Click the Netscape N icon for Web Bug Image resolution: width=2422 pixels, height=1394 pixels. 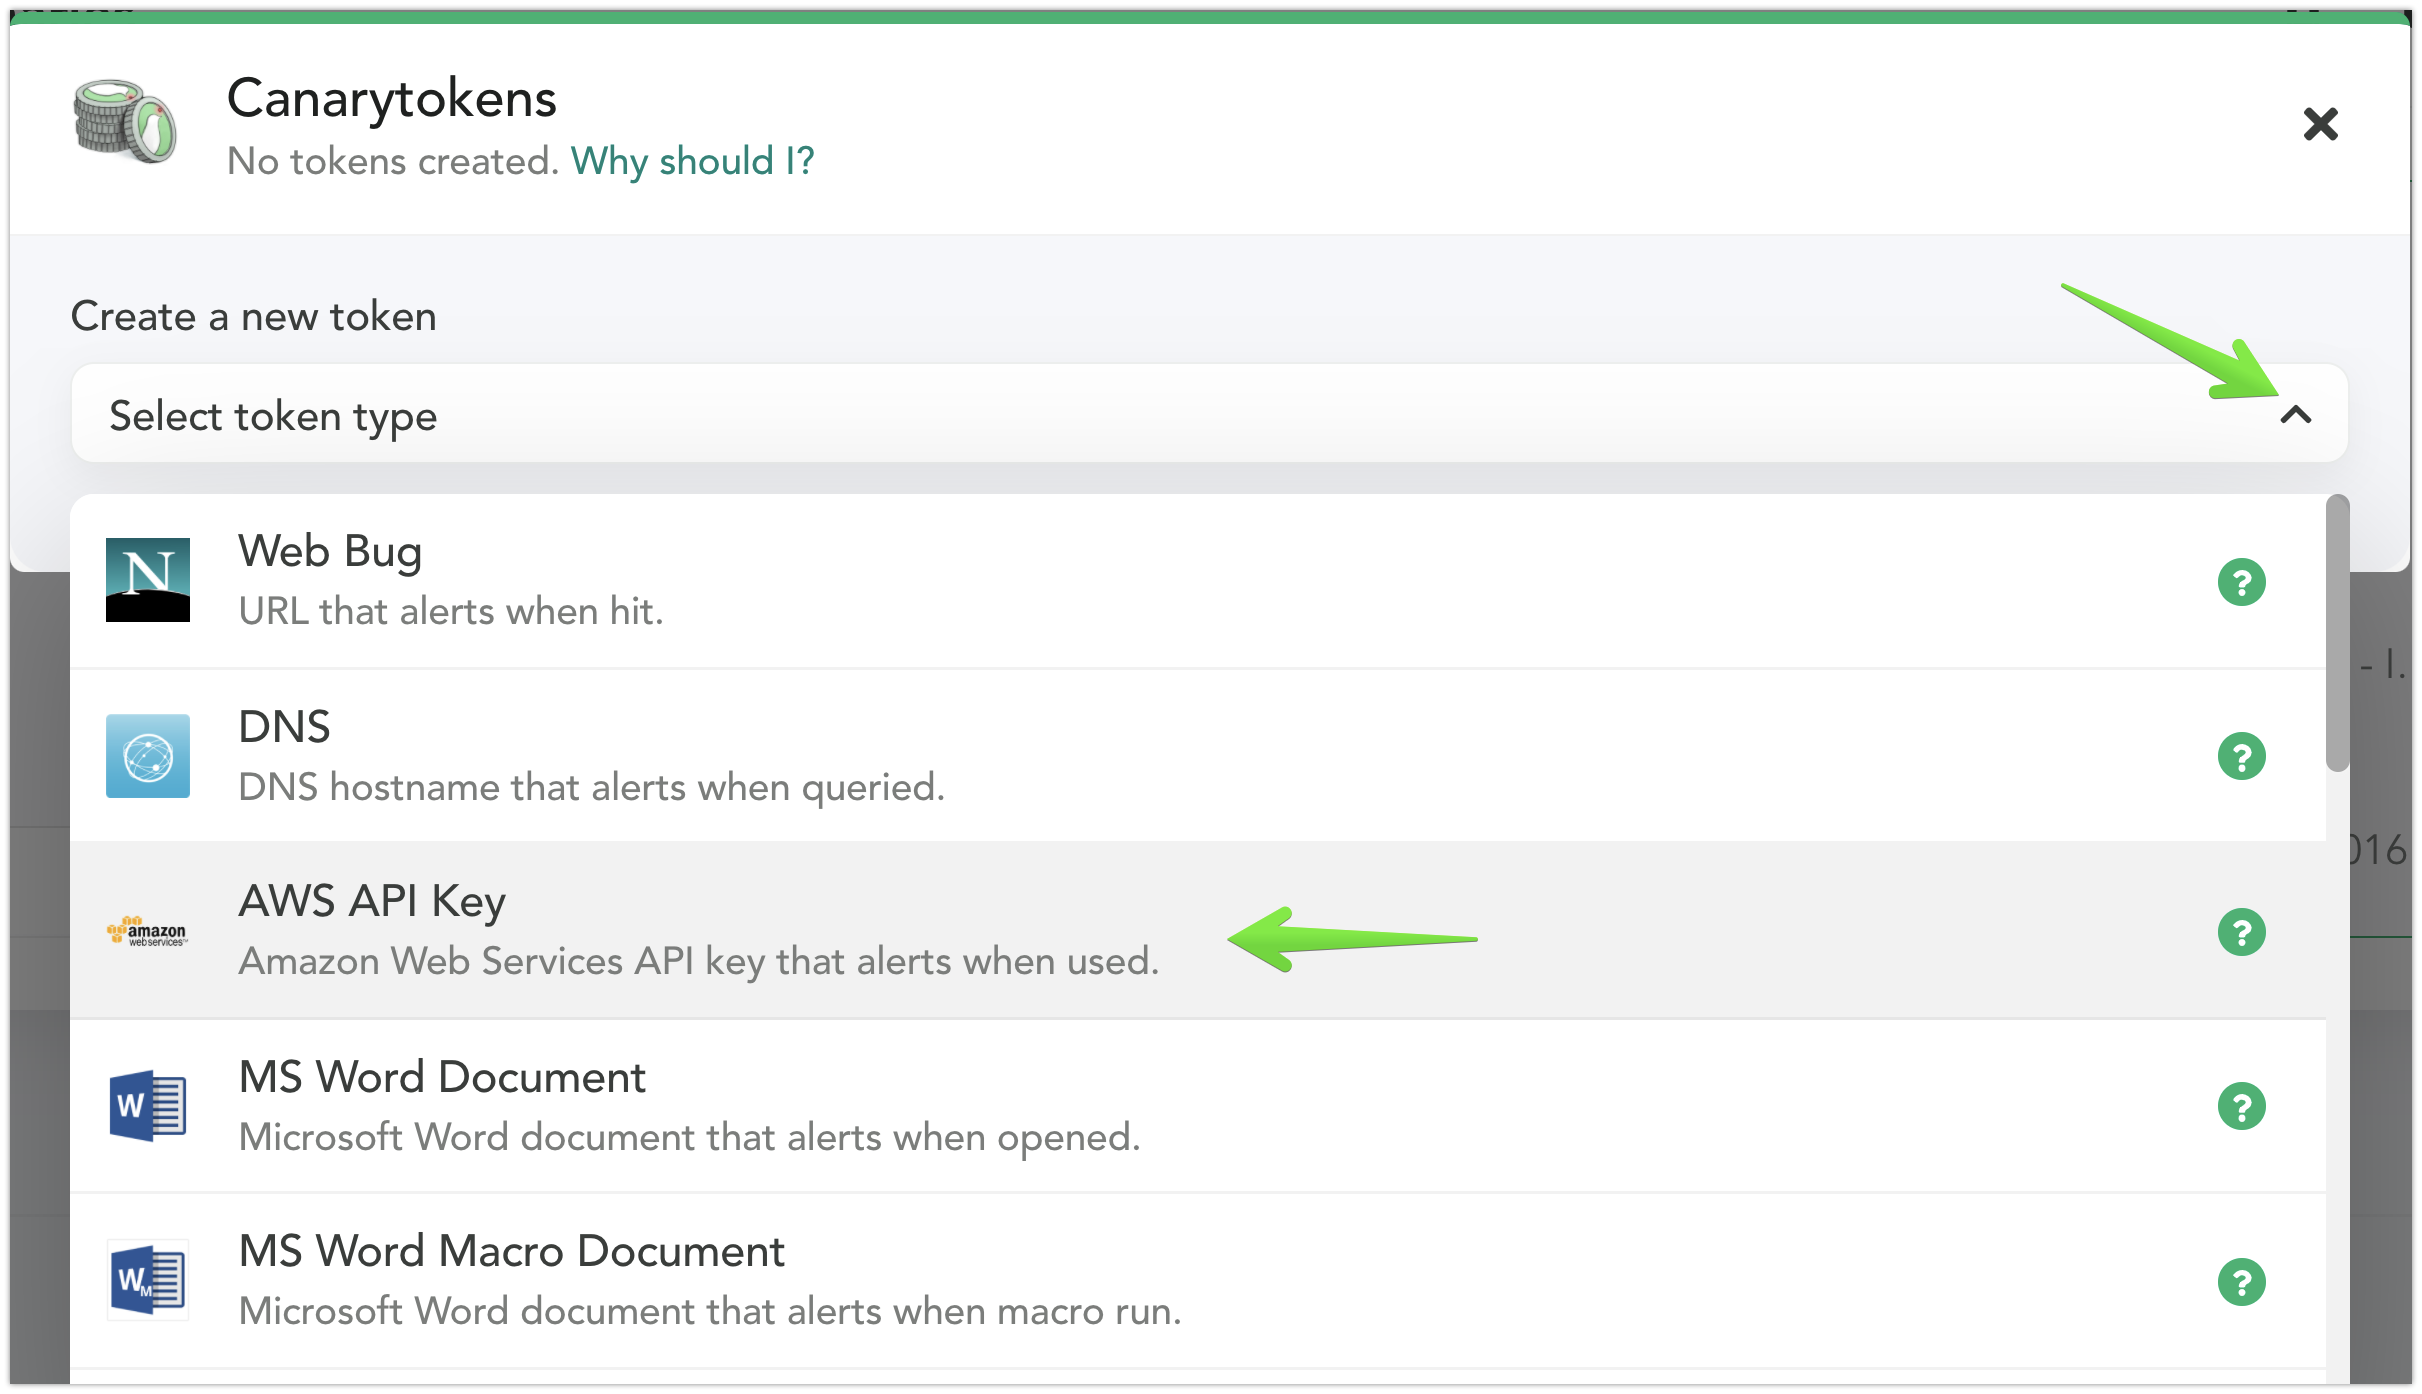click(148, 580)
